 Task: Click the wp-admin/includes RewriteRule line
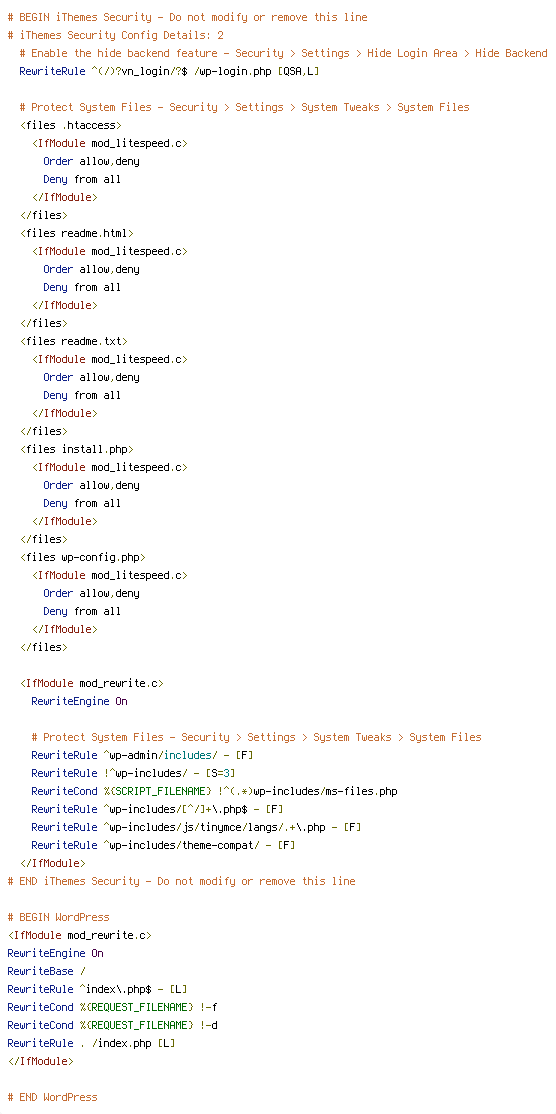click(x=142, y=755)
